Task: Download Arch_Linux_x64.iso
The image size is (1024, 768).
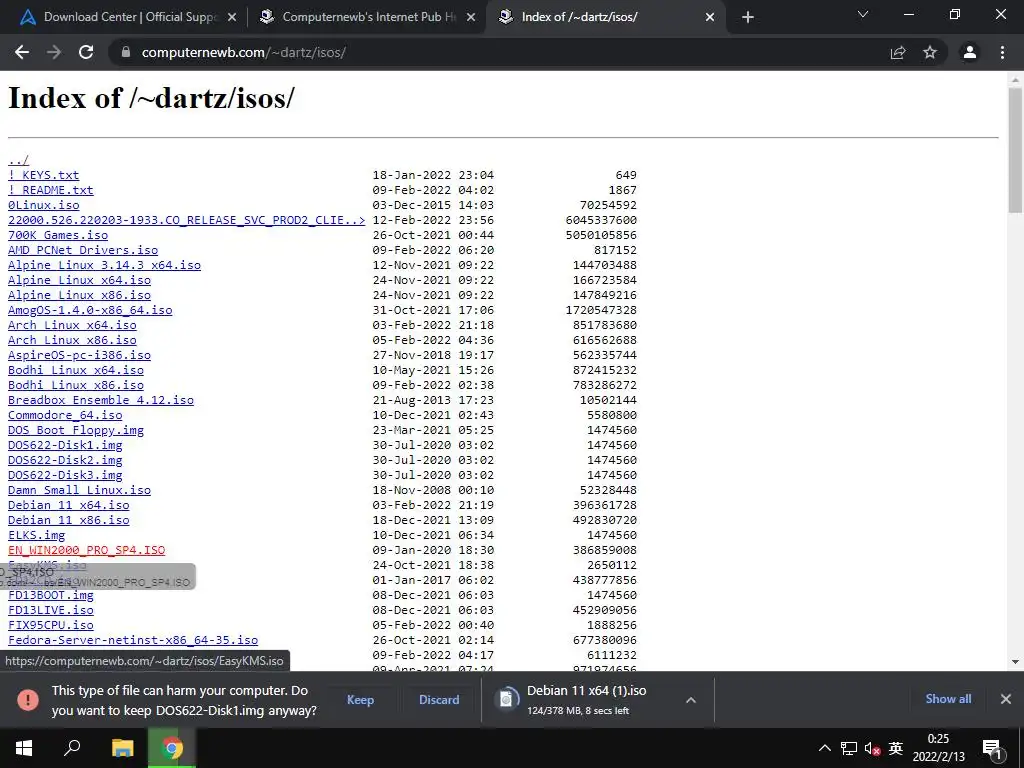Action: (72, 325)
